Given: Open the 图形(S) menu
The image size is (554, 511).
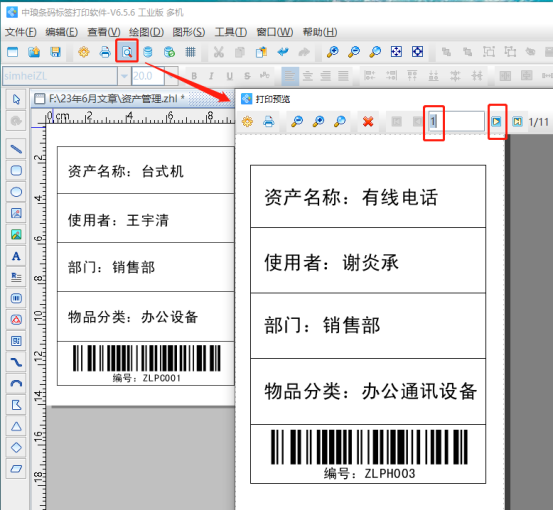Looking at the screenshot, I should (189, 32).
